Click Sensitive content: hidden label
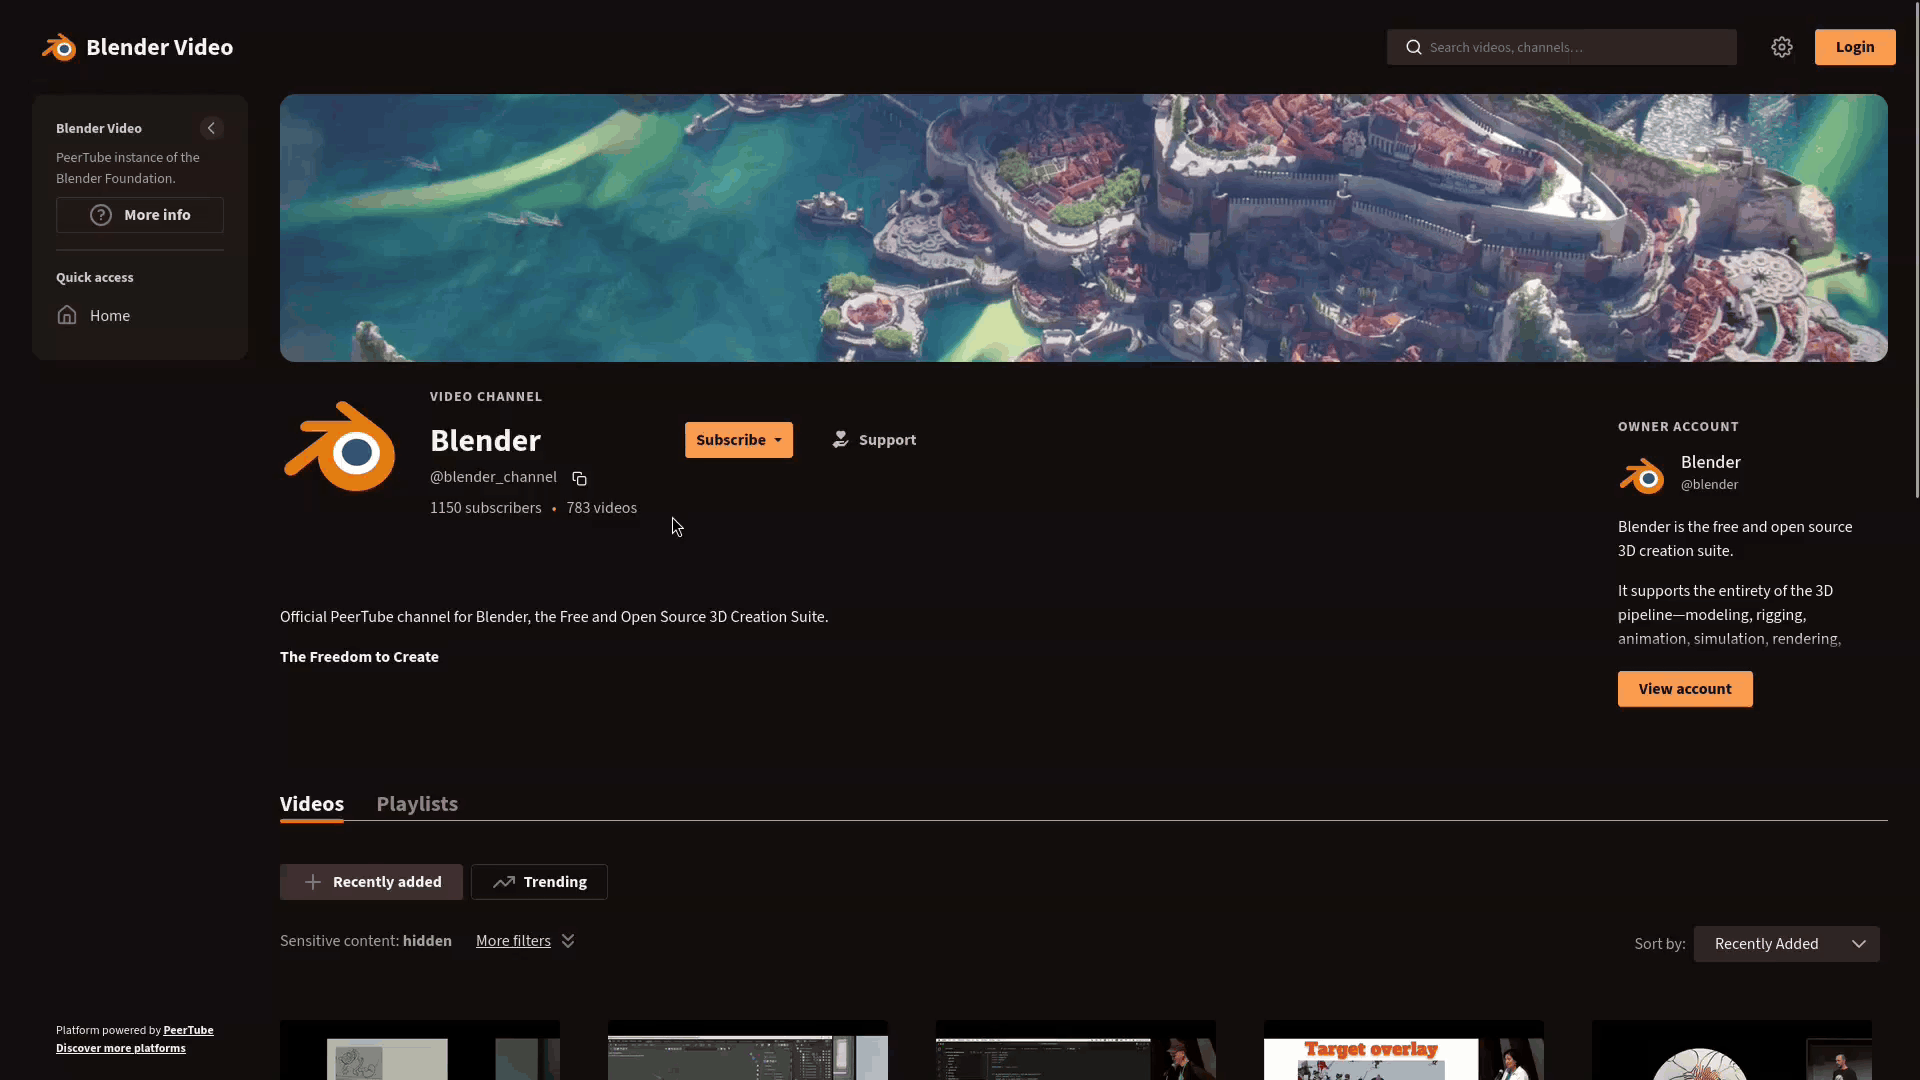The width and height of the screenshot is (1920, 1080). pyautogui.click(x=366, y=941)
